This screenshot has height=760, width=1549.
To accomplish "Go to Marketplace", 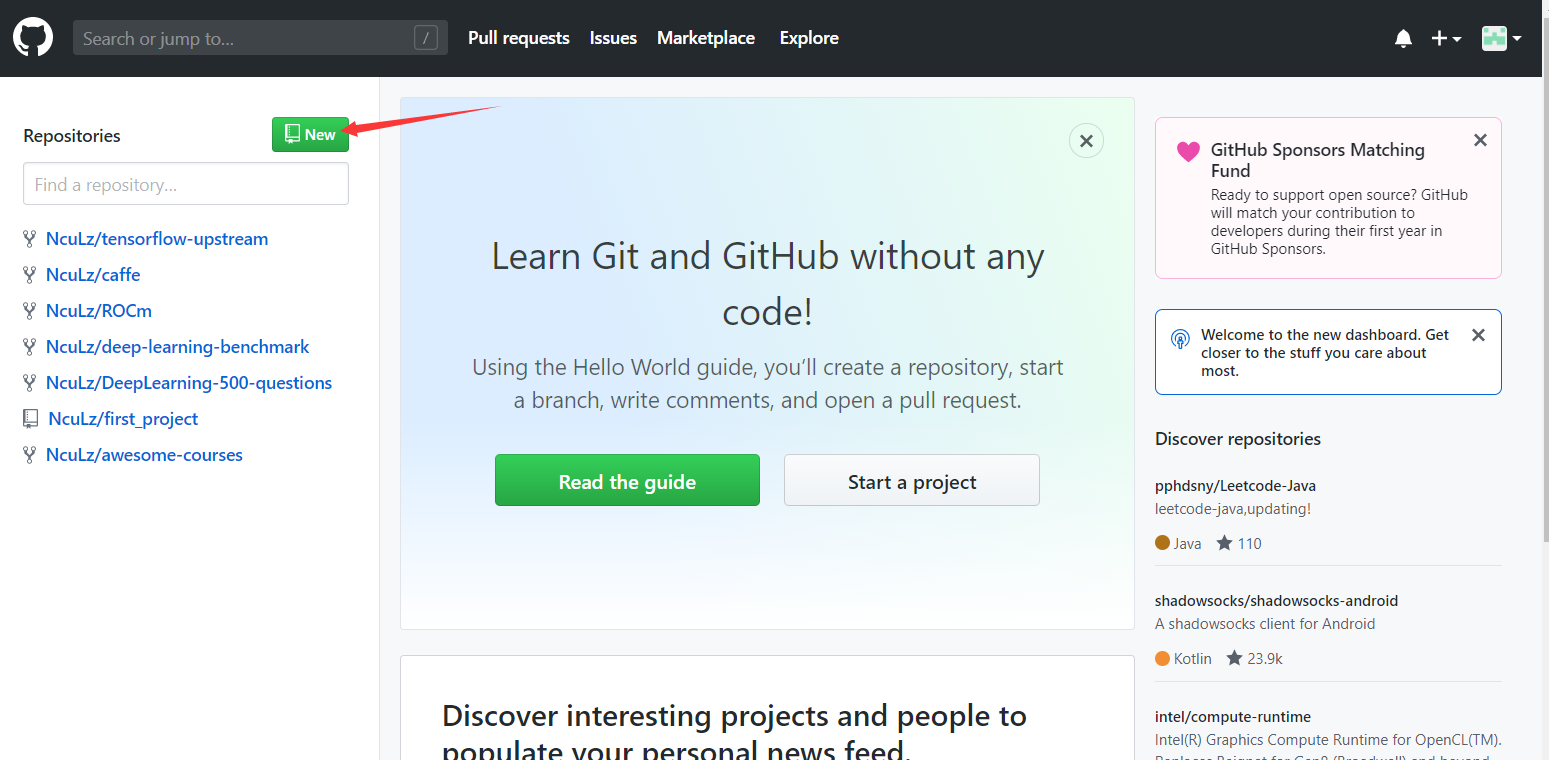I will click(706, 38).
